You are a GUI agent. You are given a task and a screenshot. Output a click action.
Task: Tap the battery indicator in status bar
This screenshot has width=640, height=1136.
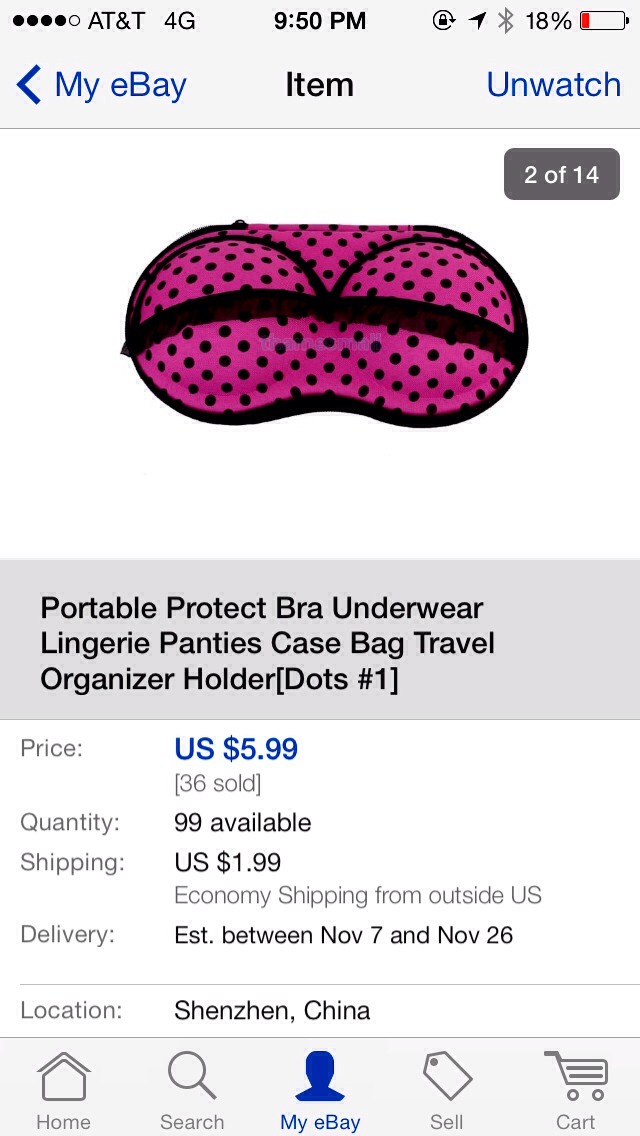[x=604, y=21]
